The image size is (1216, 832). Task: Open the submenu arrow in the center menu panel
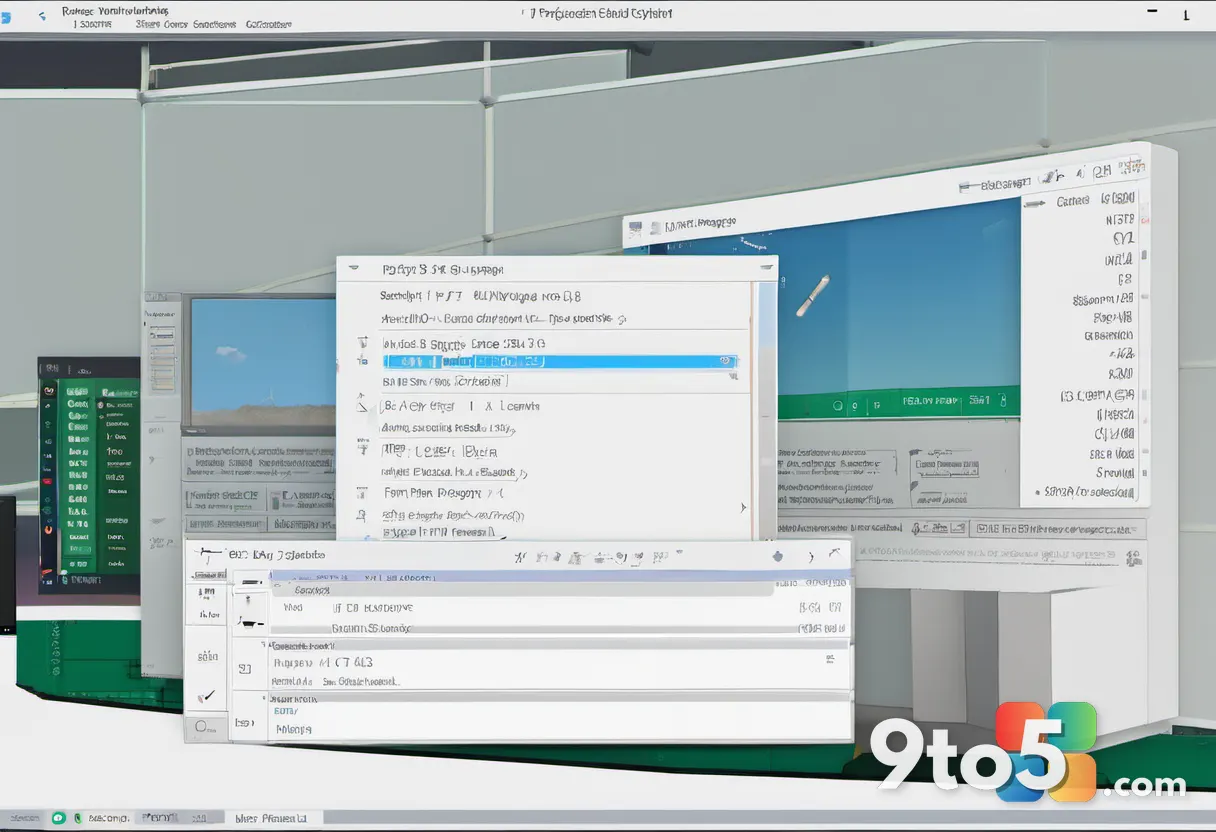coord(742,508)
